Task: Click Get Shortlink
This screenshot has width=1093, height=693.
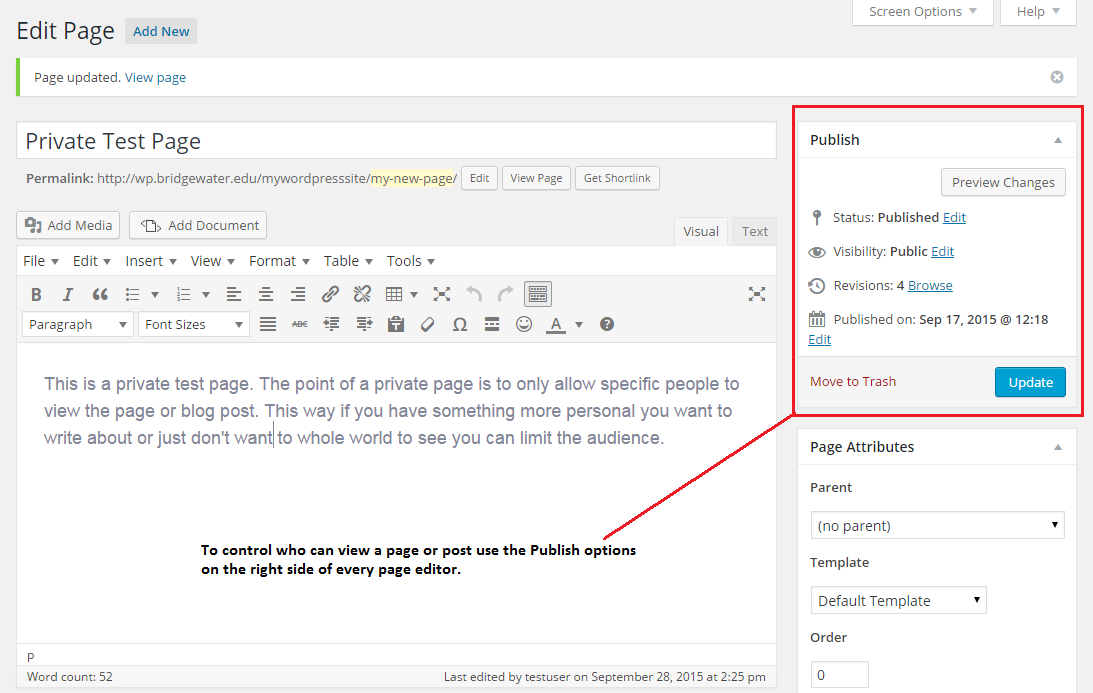Action: tap(617, 178)
